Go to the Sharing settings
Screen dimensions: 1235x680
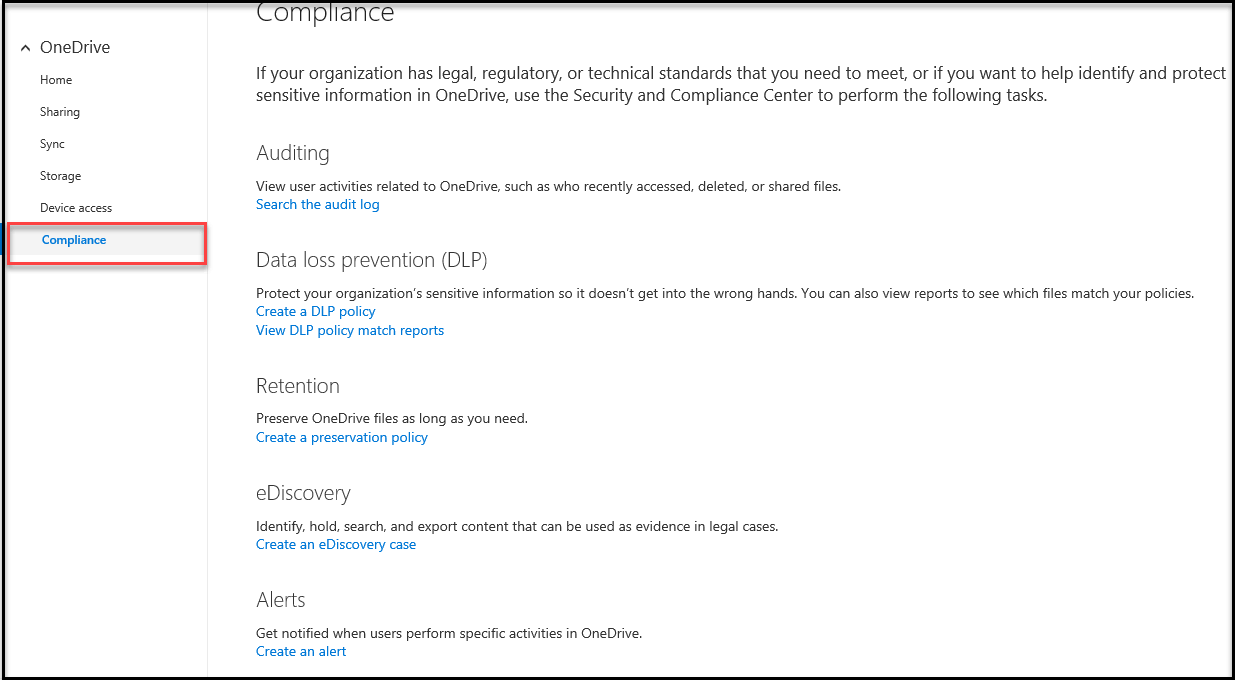pos(60,112)
